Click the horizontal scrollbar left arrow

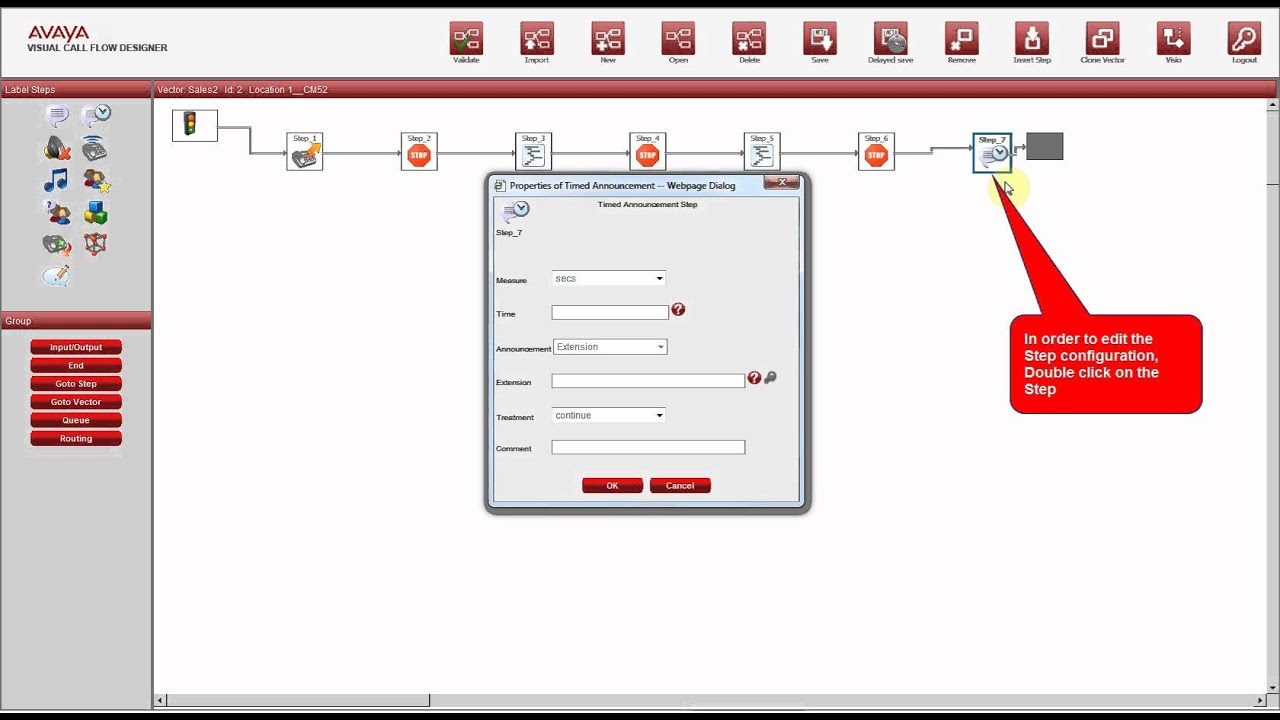click(x=160, y=700)
